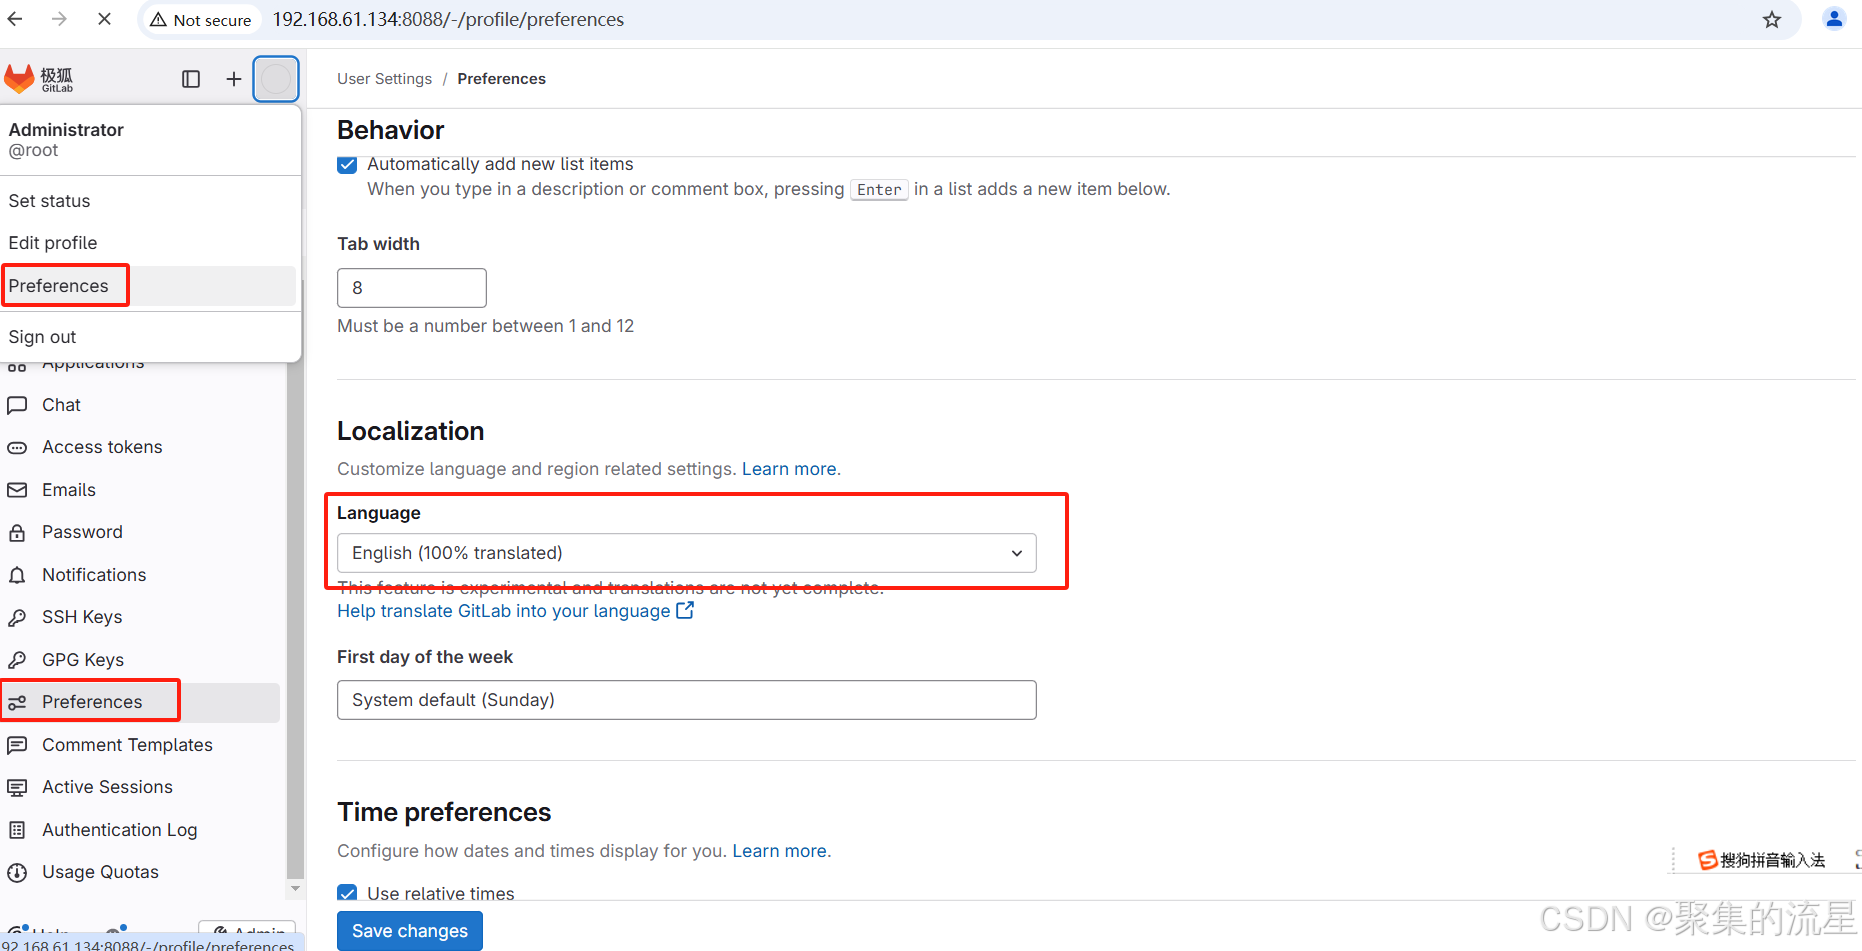Click the Comment Templates sidebar icon

[x=18, y=745]
